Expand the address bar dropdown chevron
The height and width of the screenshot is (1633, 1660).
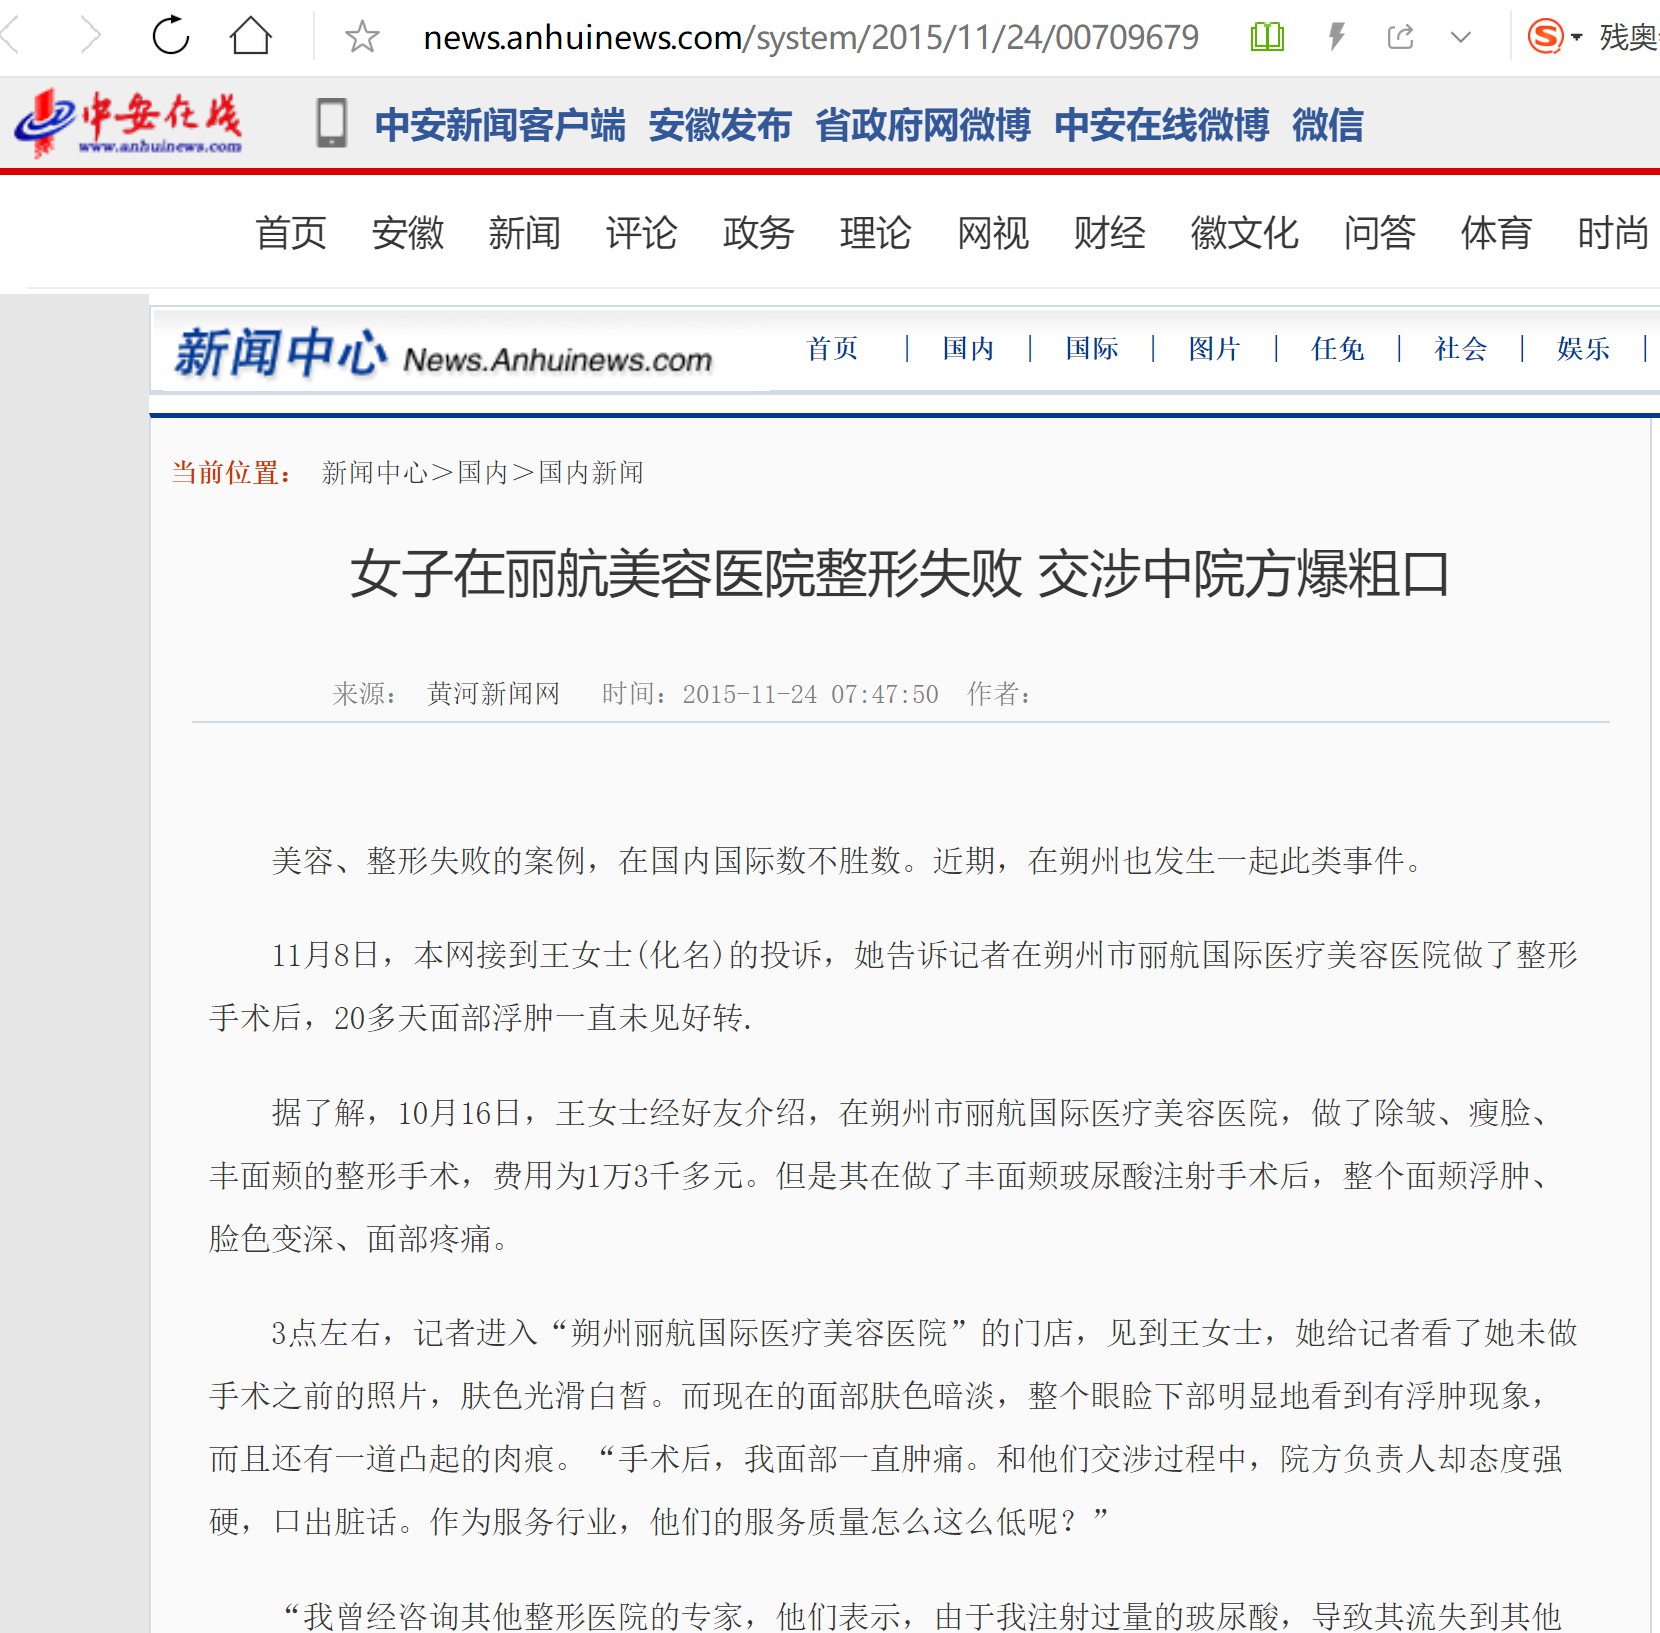(1461, 38)
